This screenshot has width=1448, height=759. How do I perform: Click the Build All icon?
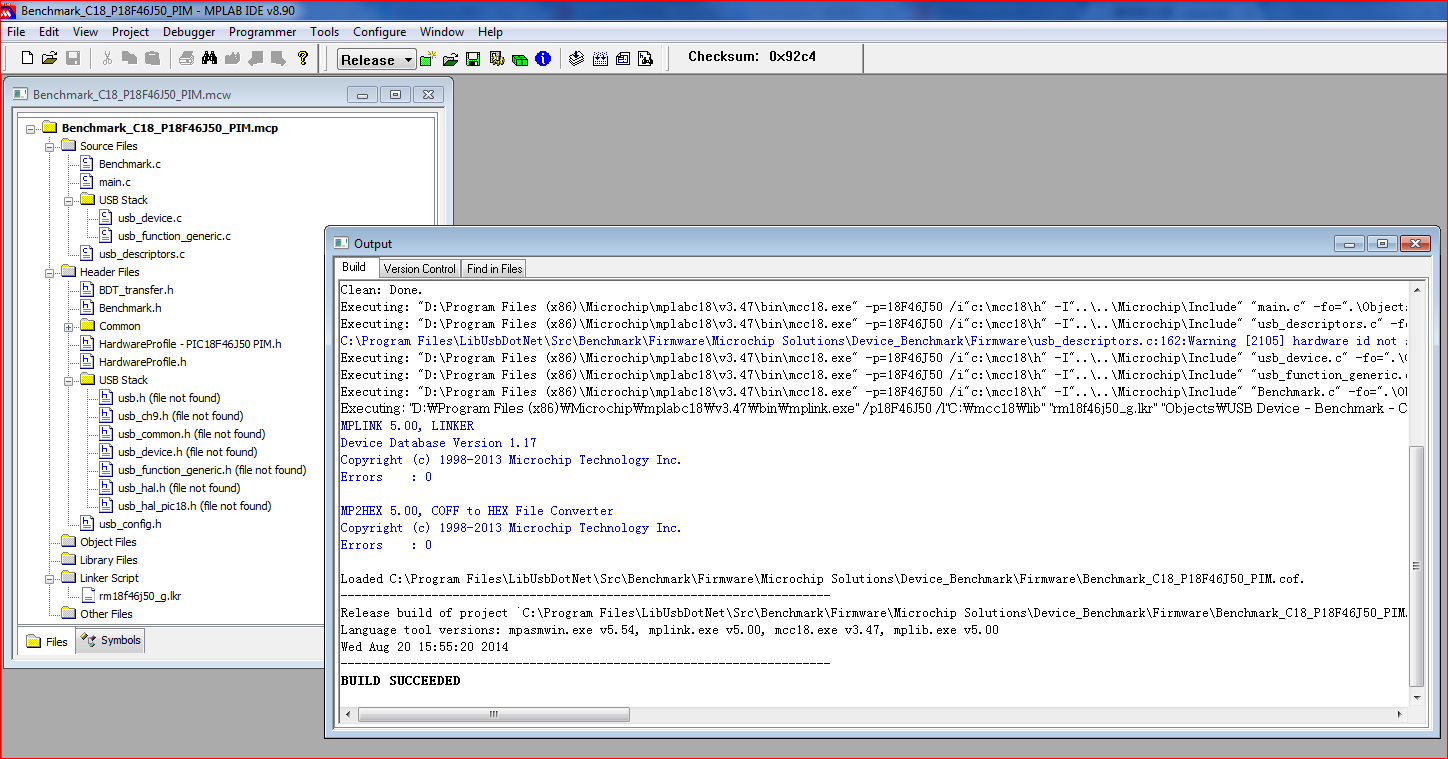click(600, 59)
